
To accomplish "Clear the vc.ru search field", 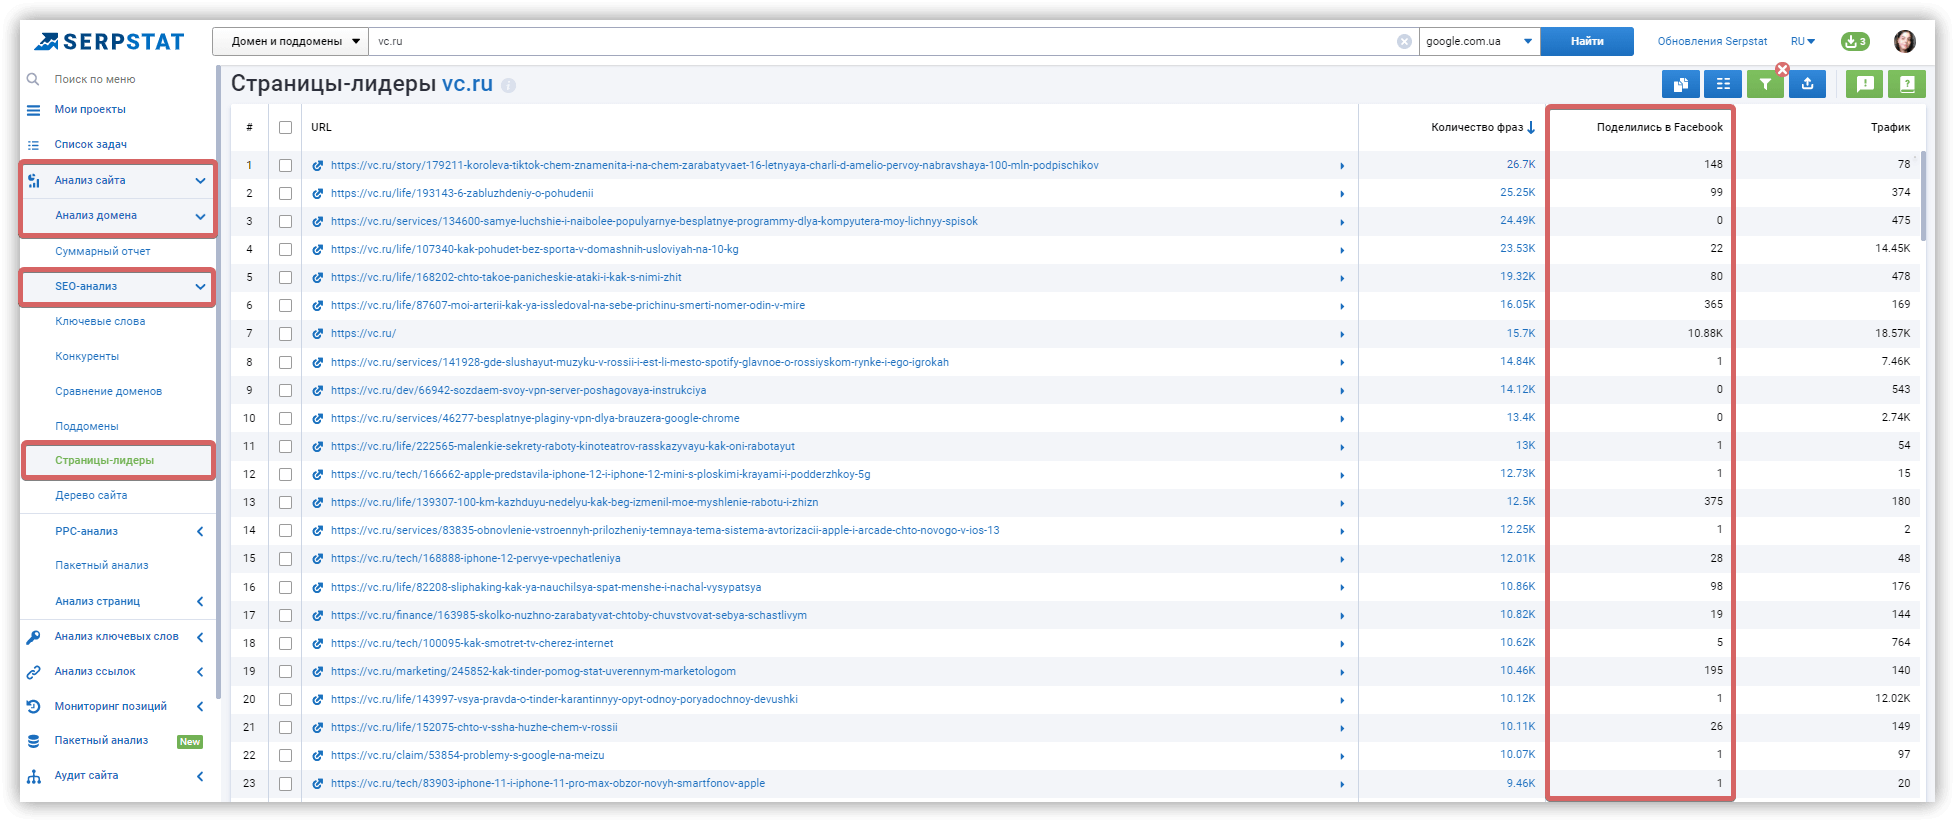I will 1404,41.
